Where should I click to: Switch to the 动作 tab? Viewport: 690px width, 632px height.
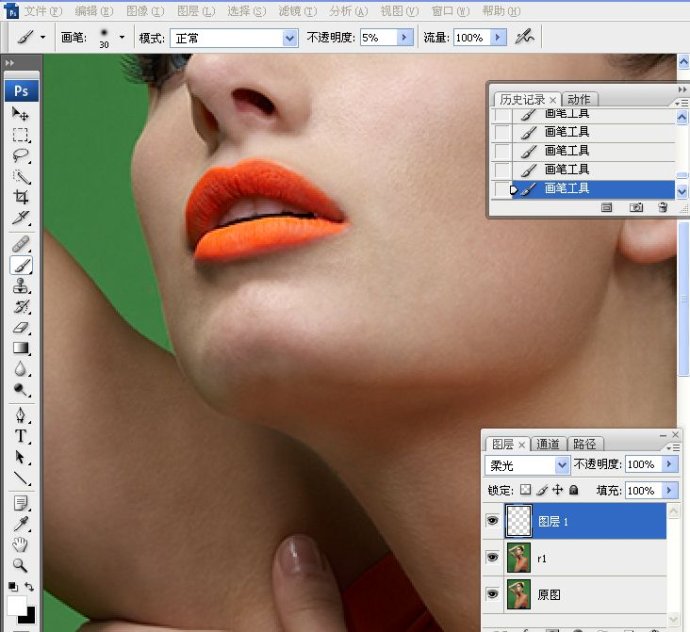[x=579, y=99]
